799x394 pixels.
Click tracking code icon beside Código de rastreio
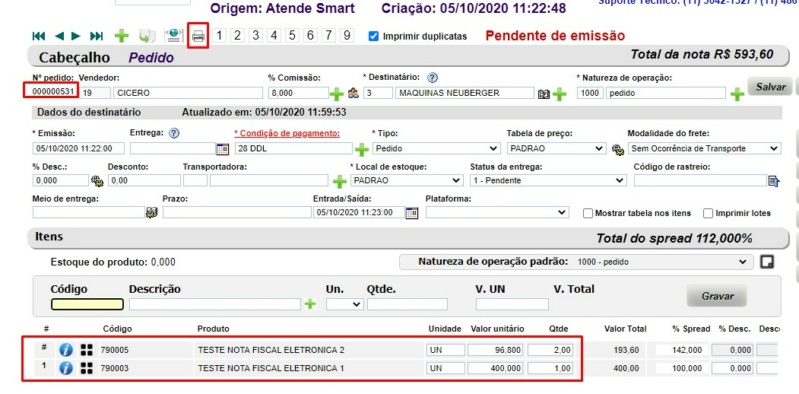774,180
